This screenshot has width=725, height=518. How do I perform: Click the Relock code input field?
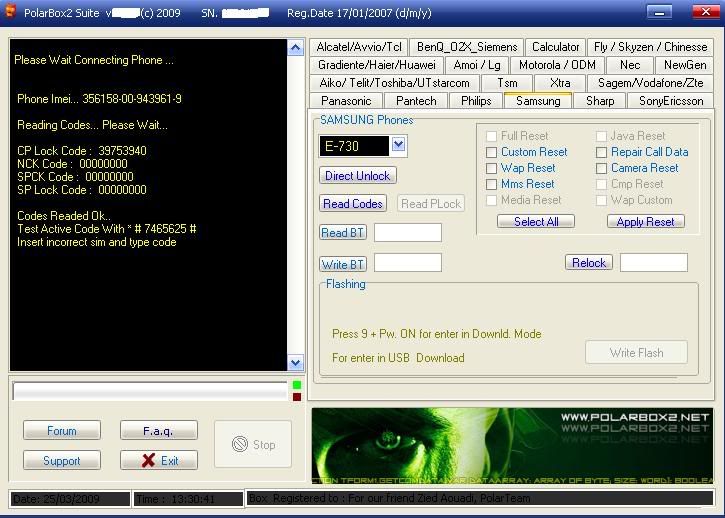click(654, 263)
